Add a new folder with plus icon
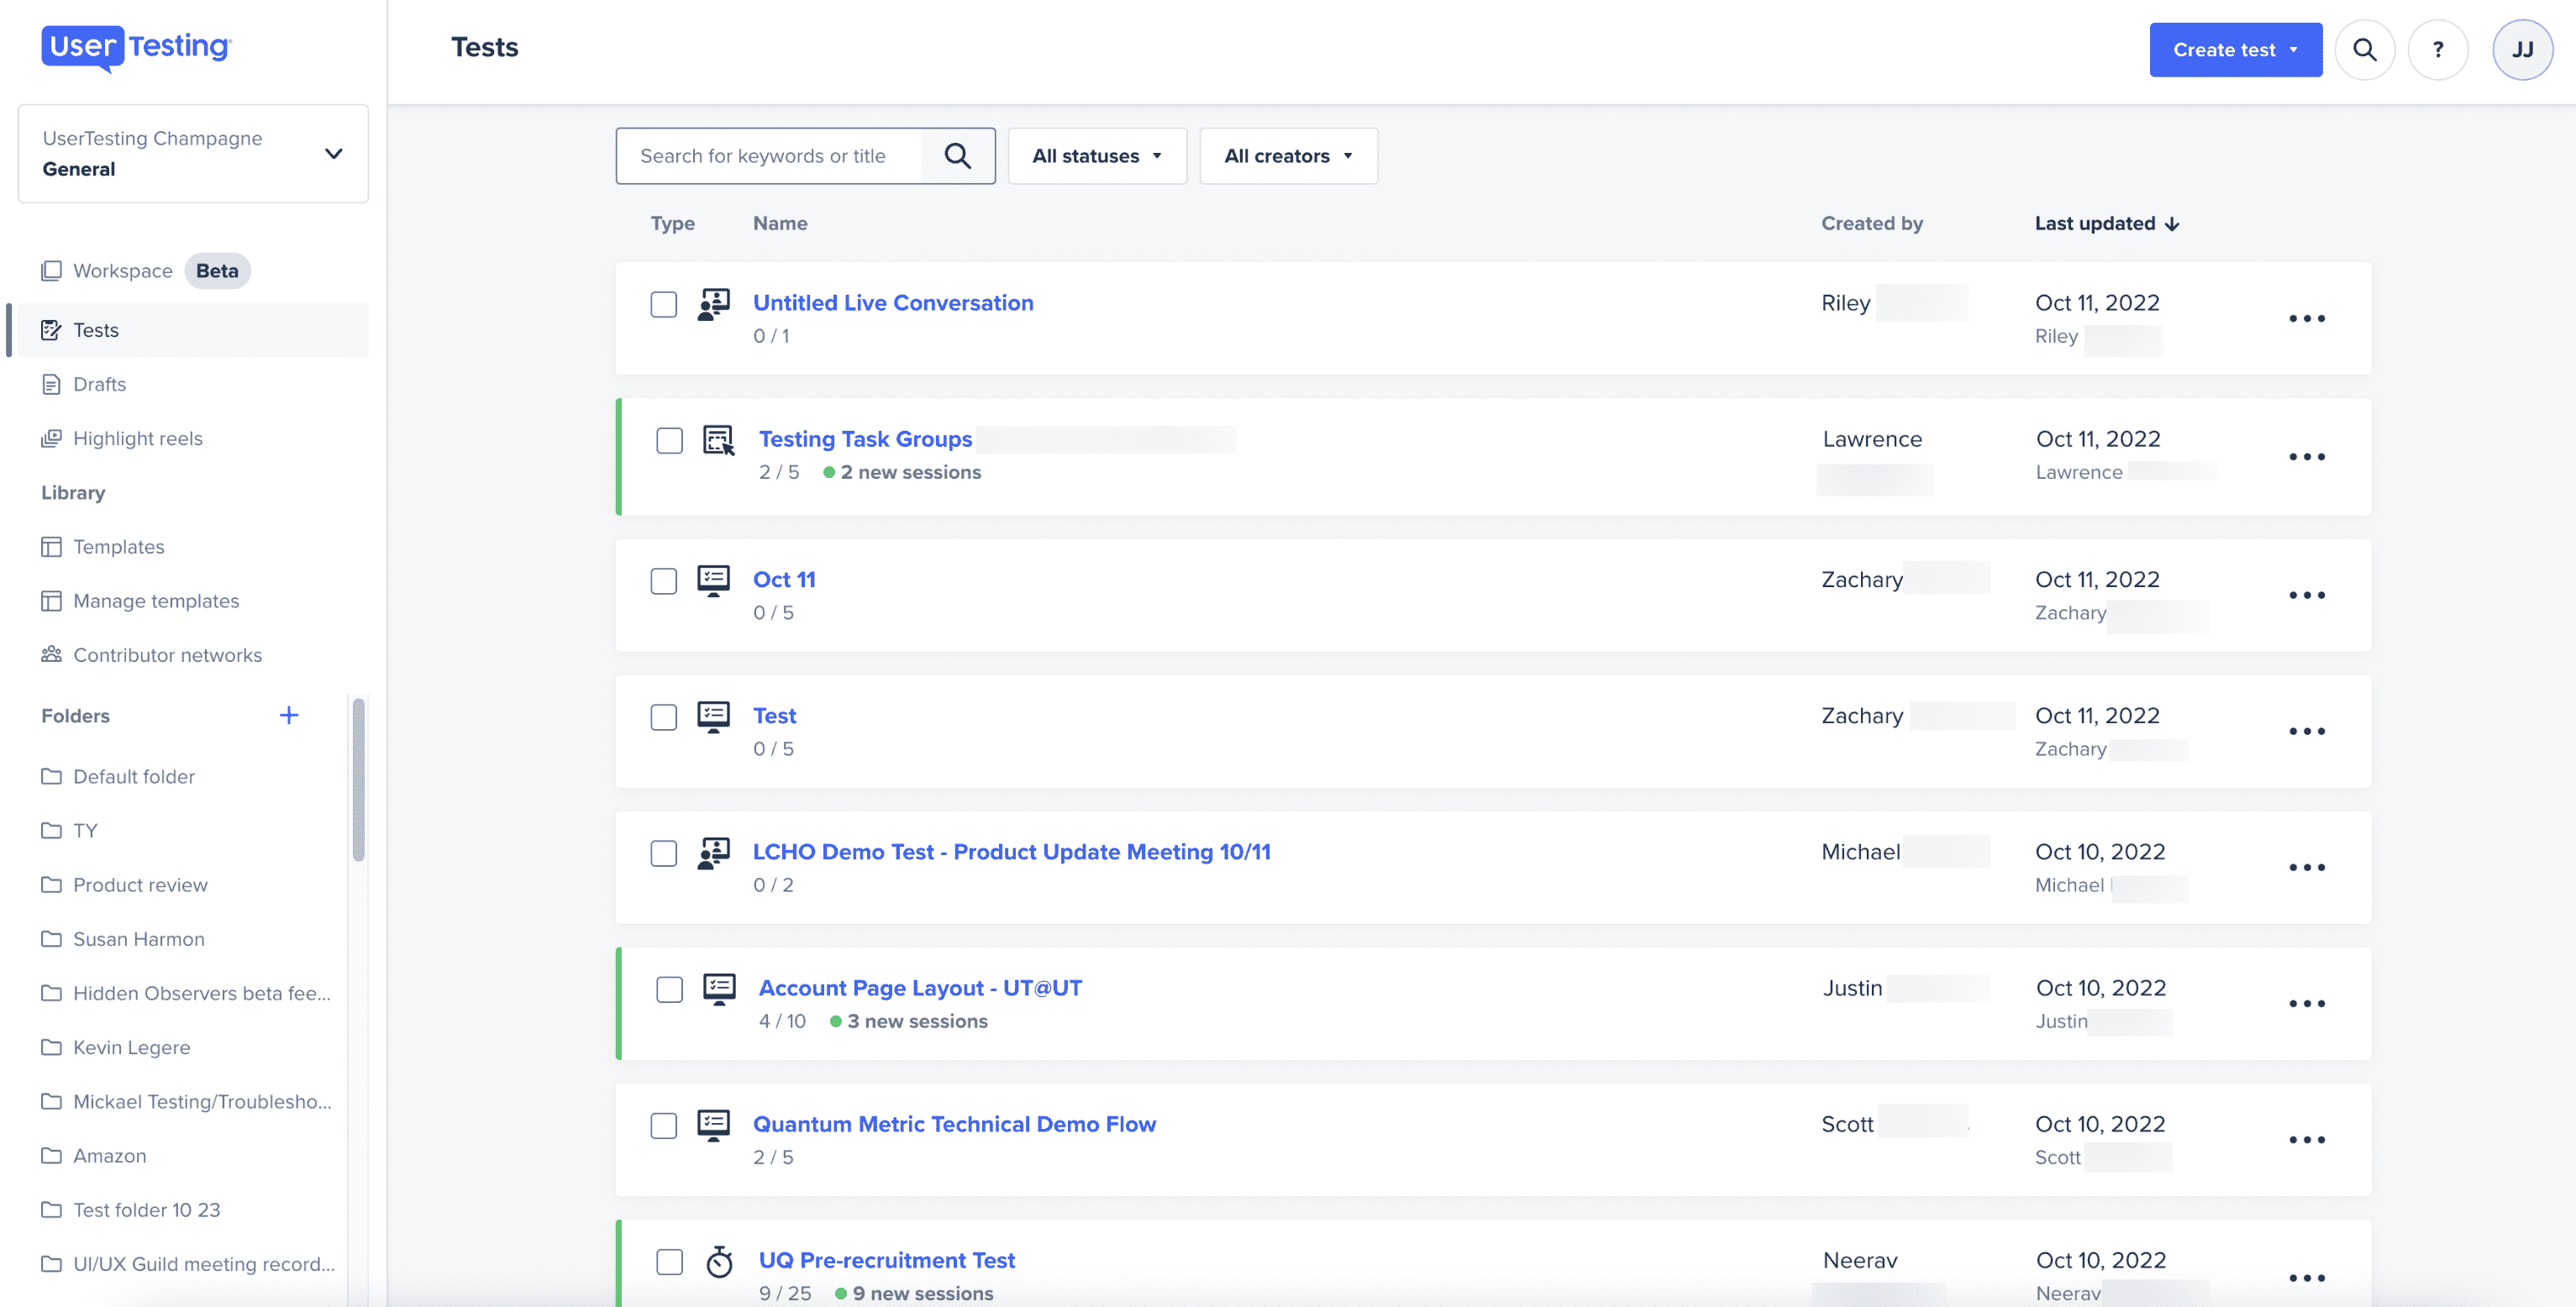The image size is (2576, 1307). 289,715
